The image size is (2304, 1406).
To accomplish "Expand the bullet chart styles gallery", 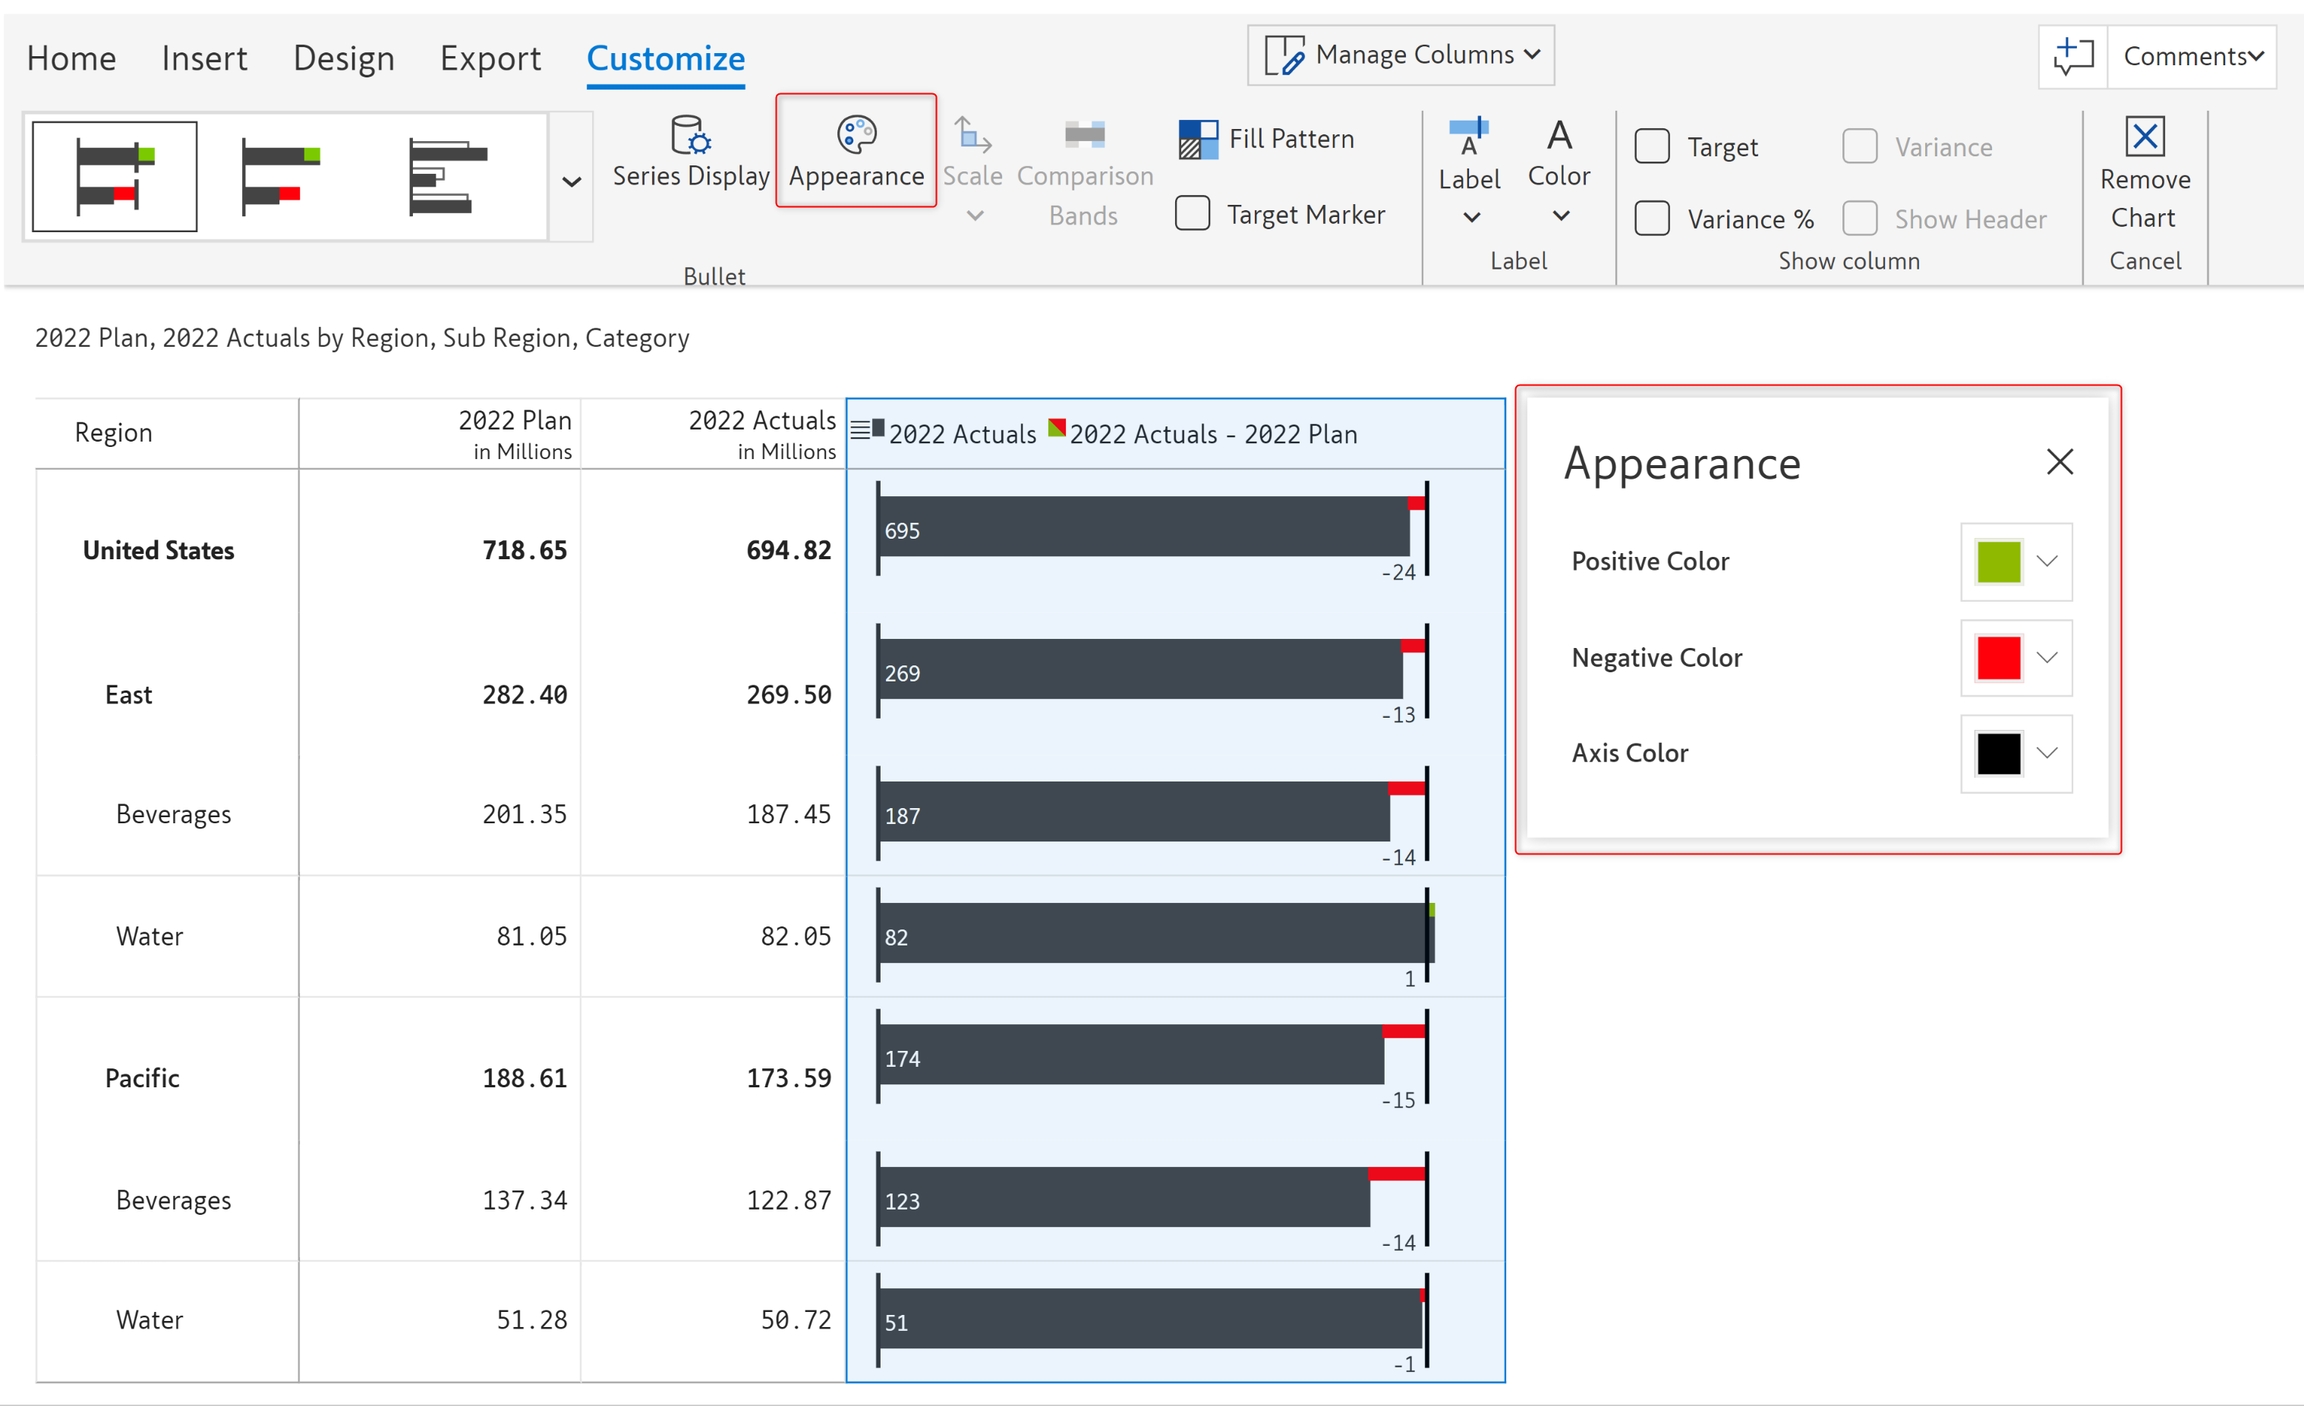I will [x=571, y=181].
